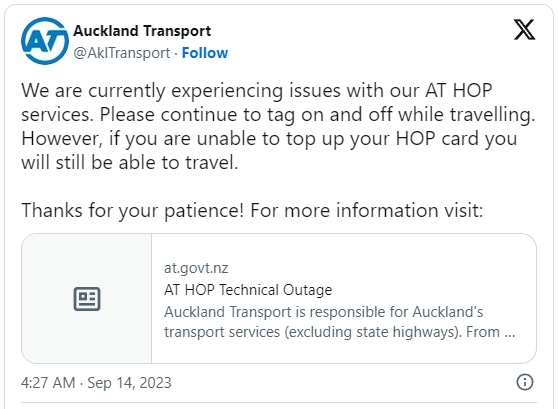Click the line 'services. Please continue to tag on'
Viewport: 558px width, 409px height.
point(278,115)
